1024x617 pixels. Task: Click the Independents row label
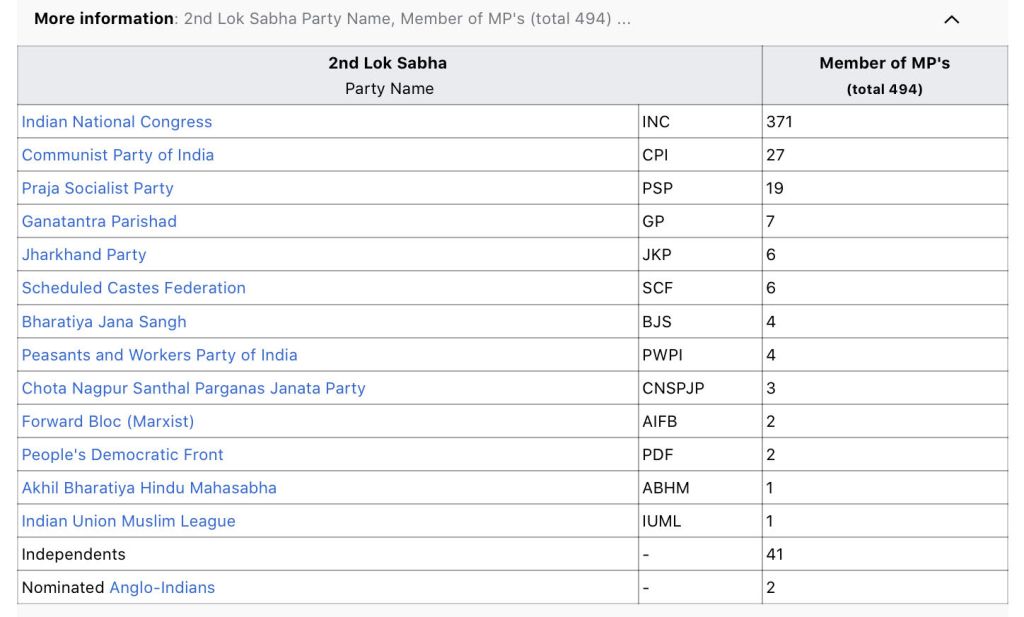click(x=74, y=554)
